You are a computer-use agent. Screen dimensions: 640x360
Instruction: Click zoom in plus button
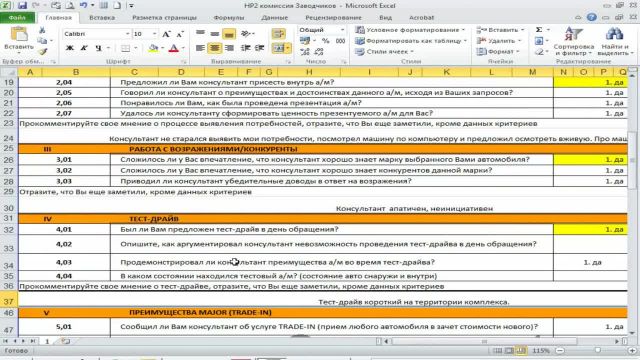point(632,351)
